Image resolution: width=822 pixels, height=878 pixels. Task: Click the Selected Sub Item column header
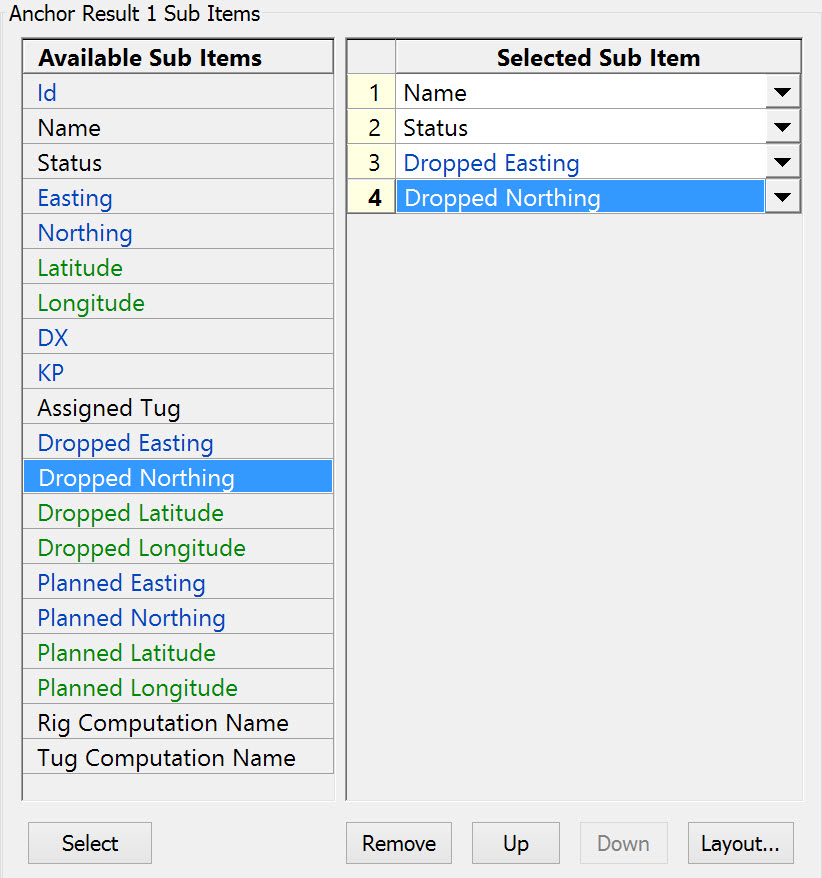click(x=598, y=58)
